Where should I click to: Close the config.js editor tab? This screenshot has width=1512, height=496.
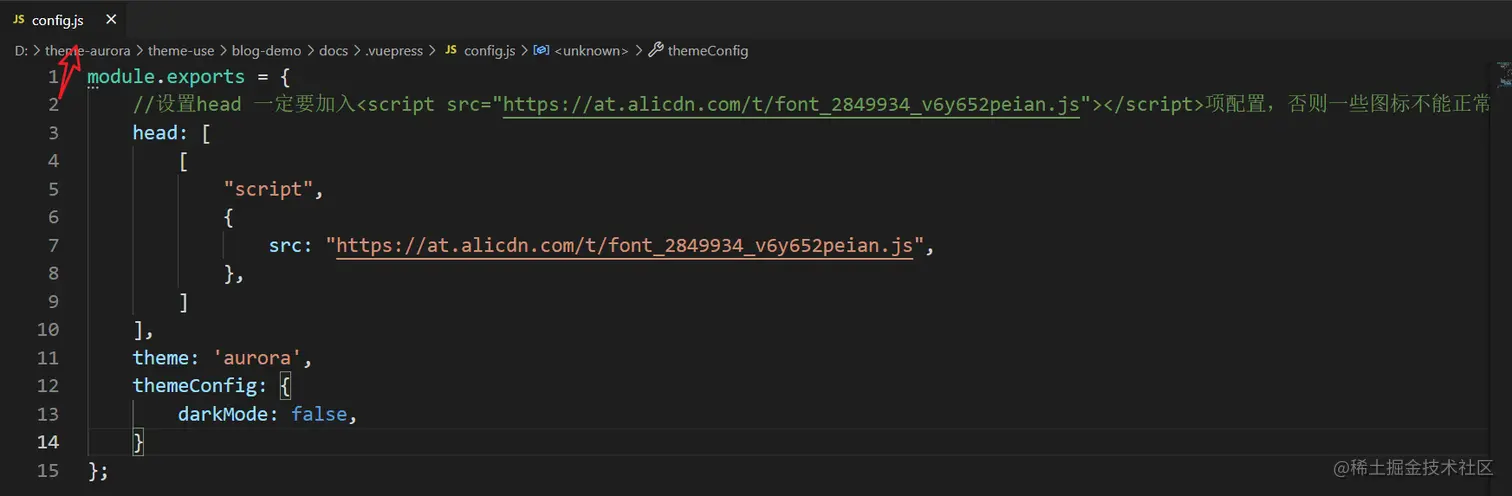pos(110,20)
